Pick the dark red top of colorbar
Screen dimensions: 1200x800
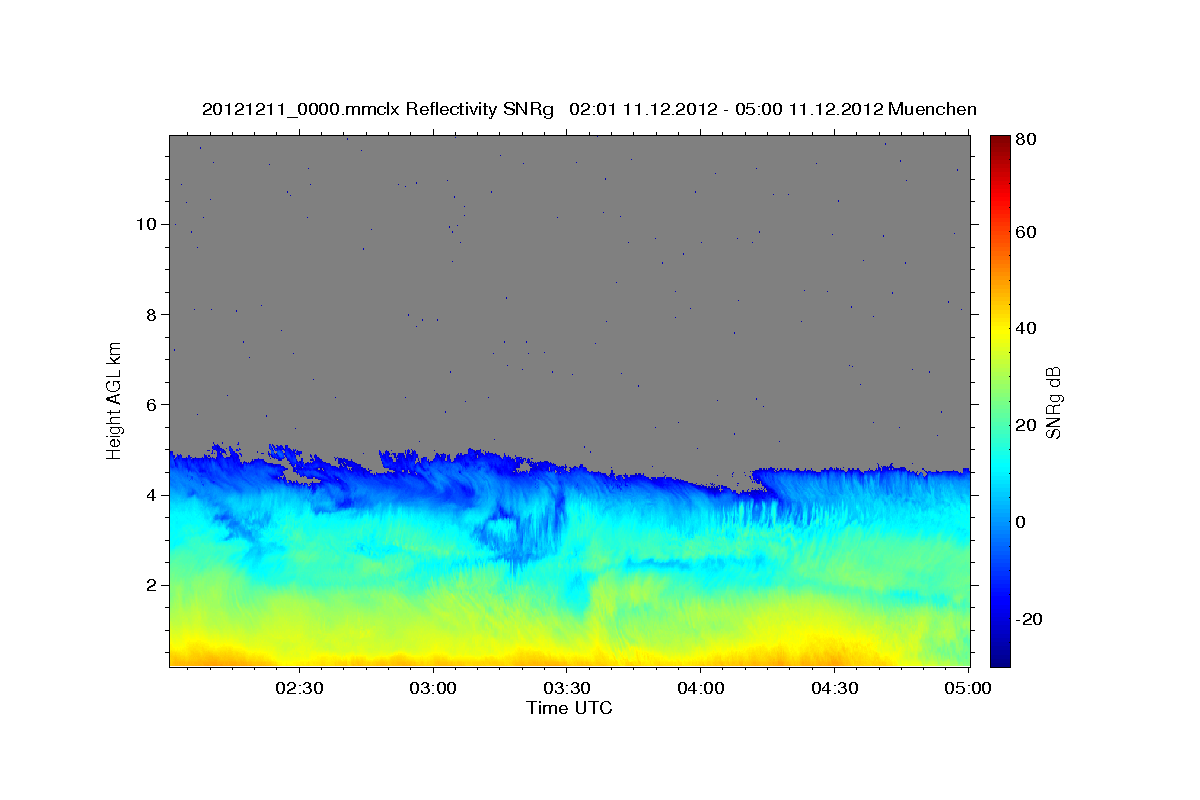(x=1000, y=143)
